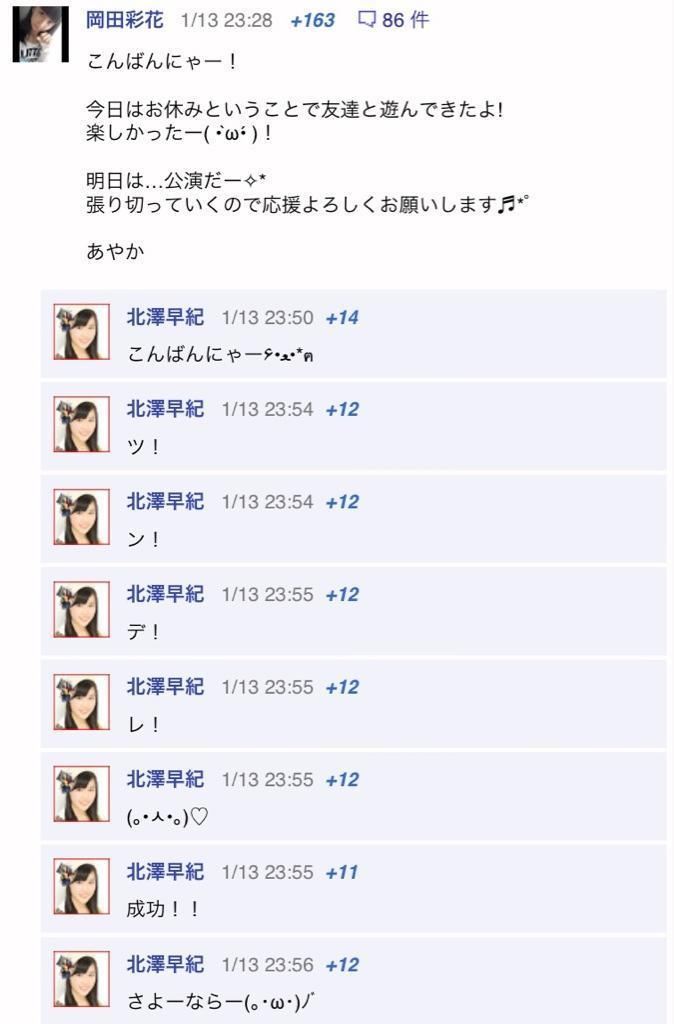Click 岡田彩花's profile avatar
The height and width of the screenshot is (1024, 674).
click(40, 34)
